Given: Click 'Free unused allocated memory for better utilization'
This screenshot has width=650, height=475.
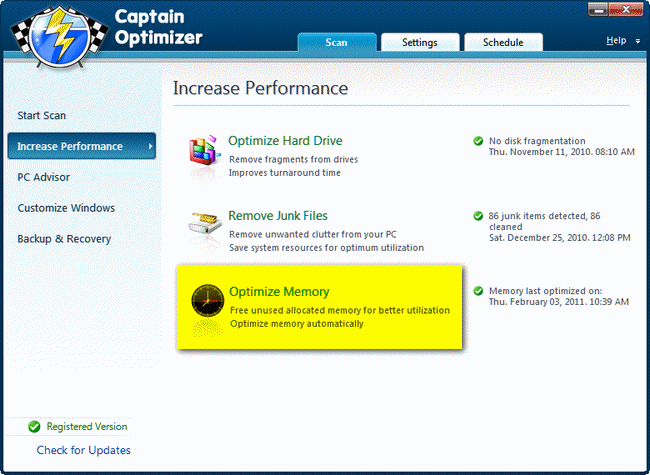Looking at the screenshot, I should click(340, 310).
